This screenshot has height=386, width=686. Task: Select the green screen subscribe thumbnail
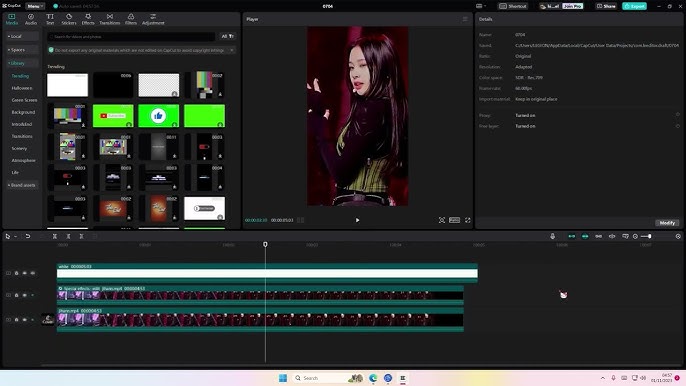(113, 116)
